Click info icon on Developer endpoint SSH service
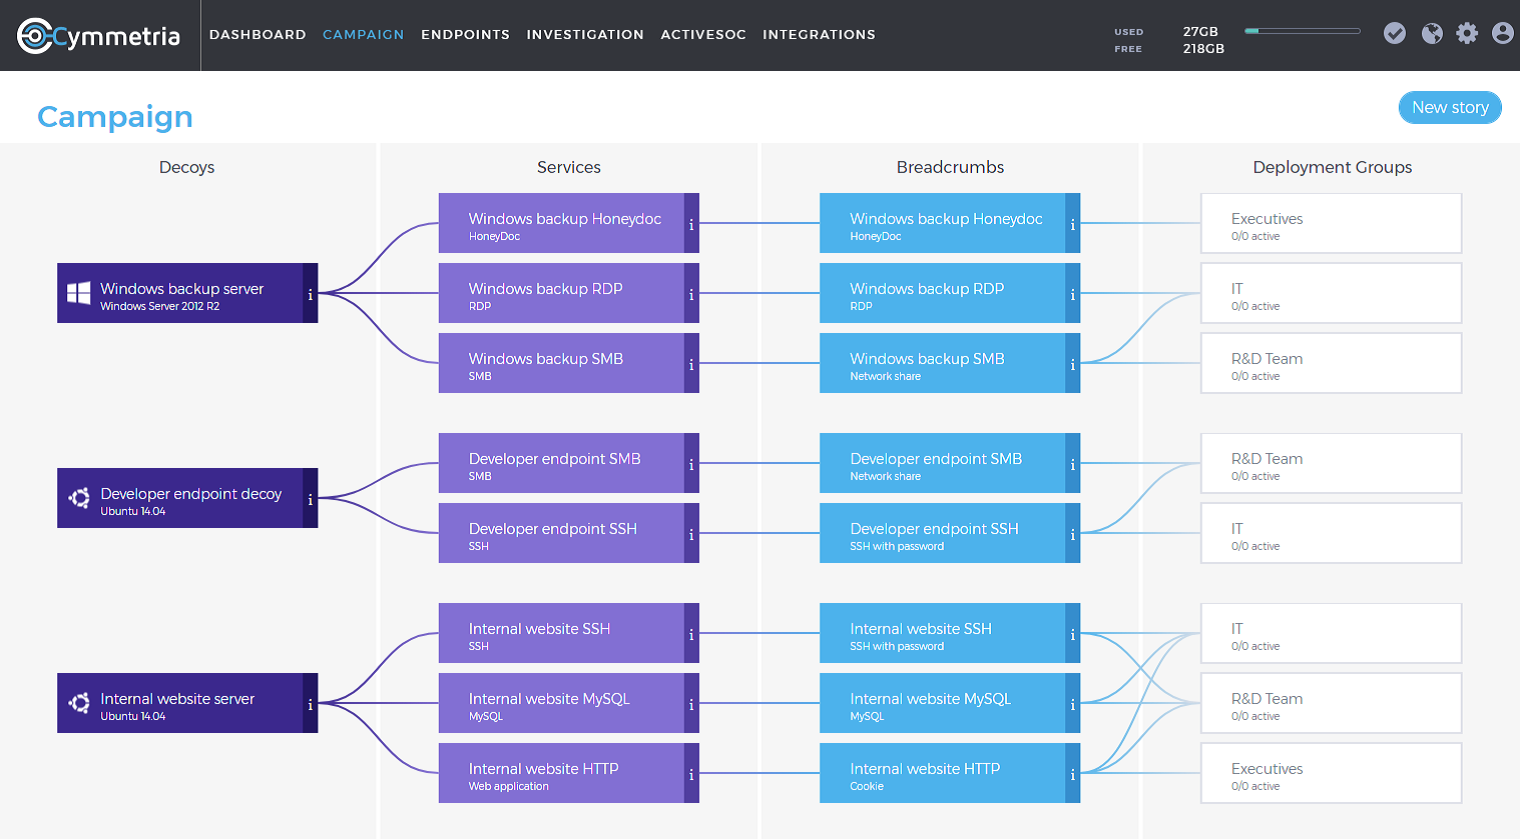Viewport: 1520px width, 839px height. (x=691, y=534)
